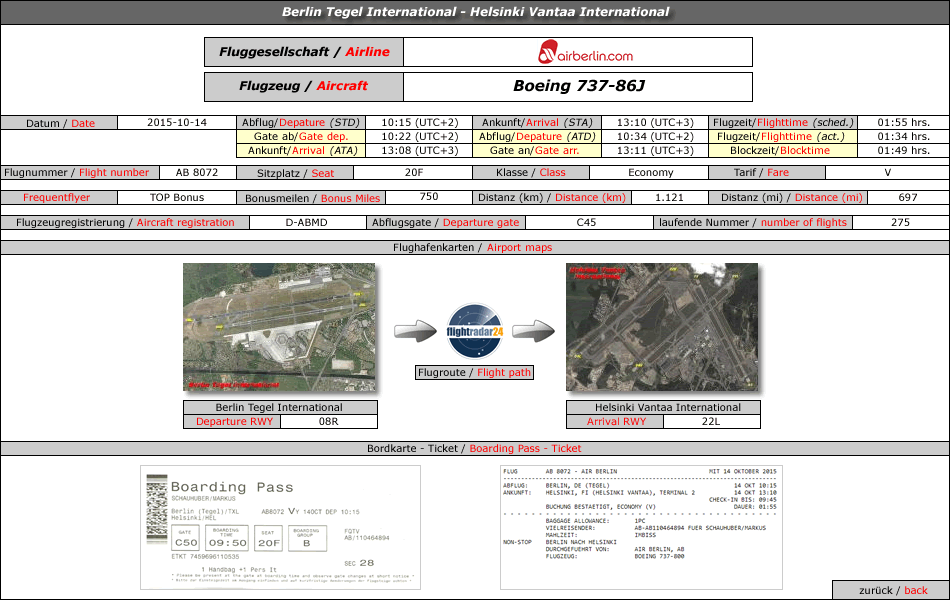
Task: Select actual arrival time 13:08 (UTC+3)
Action: coord(419,150)
